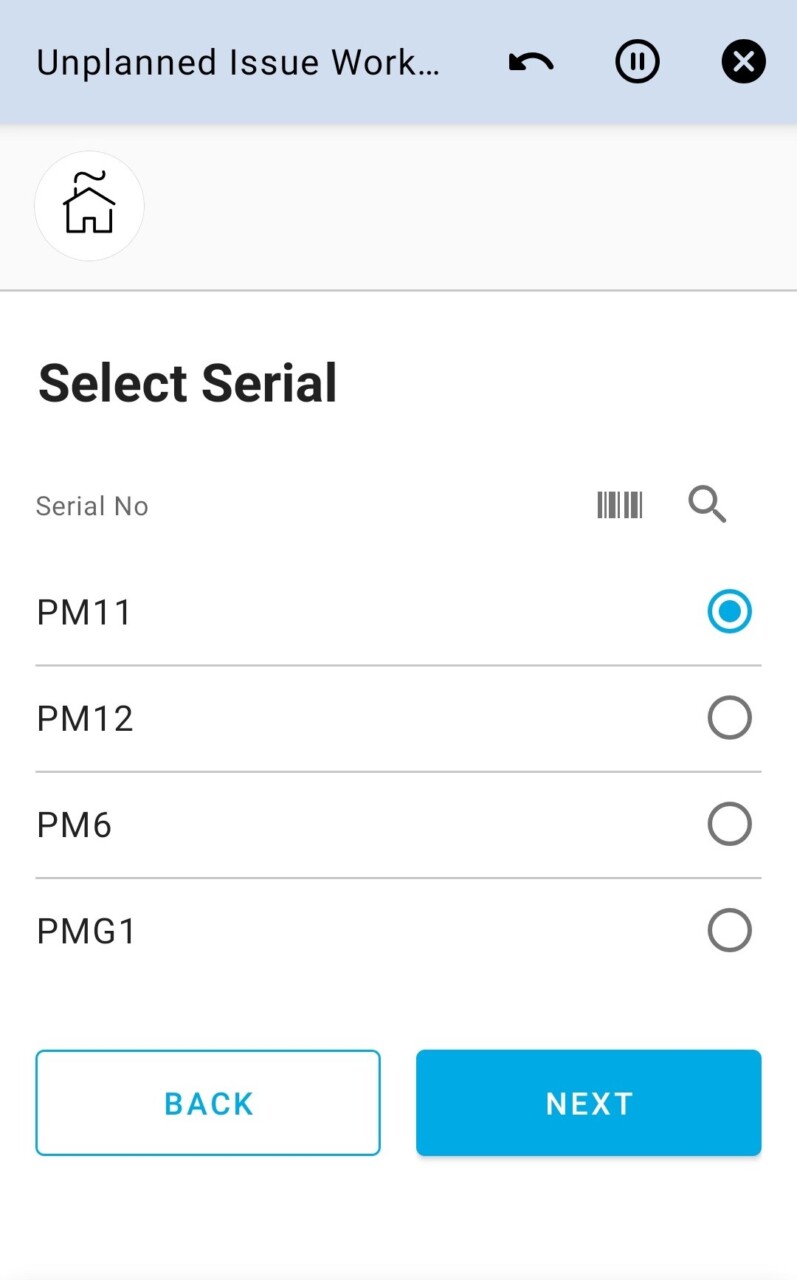Scan a serial using the barcode icon
Screen dimensions: 797x1280
(619, 506)
